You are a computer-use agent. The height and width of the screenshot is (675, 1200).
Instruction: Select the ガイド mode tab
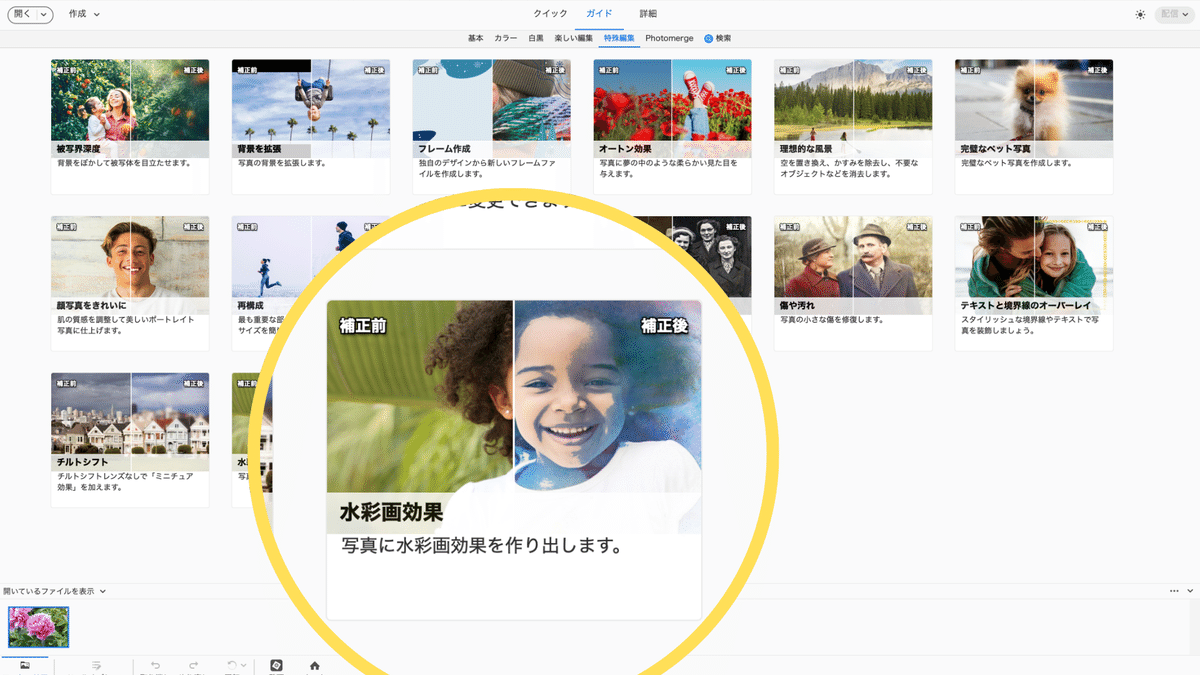point(600,14)
